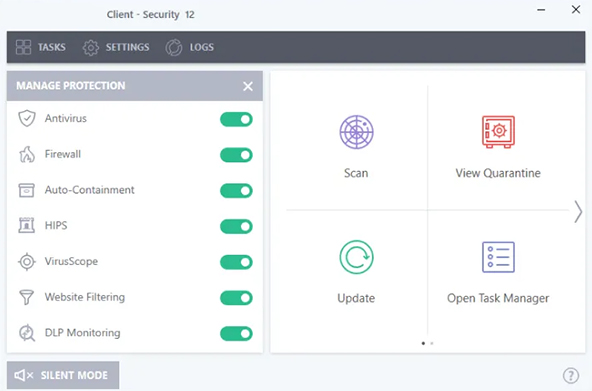Toggle Auto-Containment protection off
The width and height of the screenshot is (592, 391).
pyautogui.click(x=236, y=191)
